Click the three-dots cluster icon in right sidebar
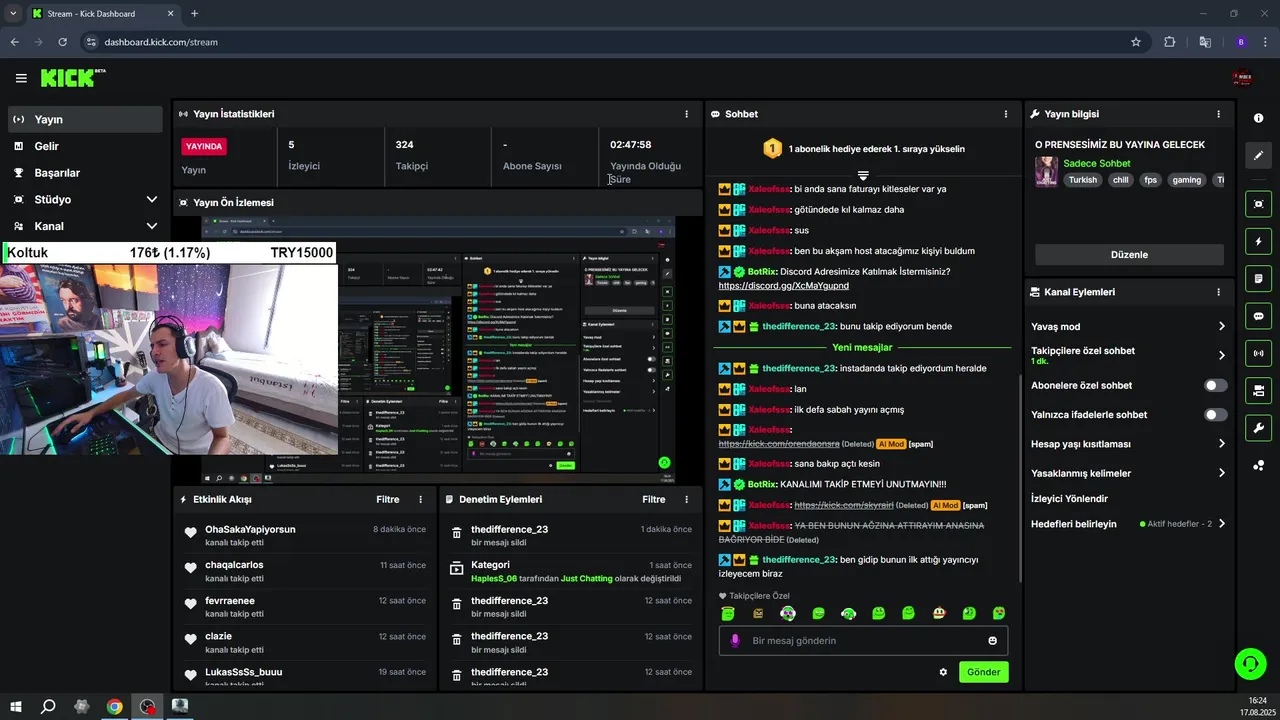 tap(1258, 465)
